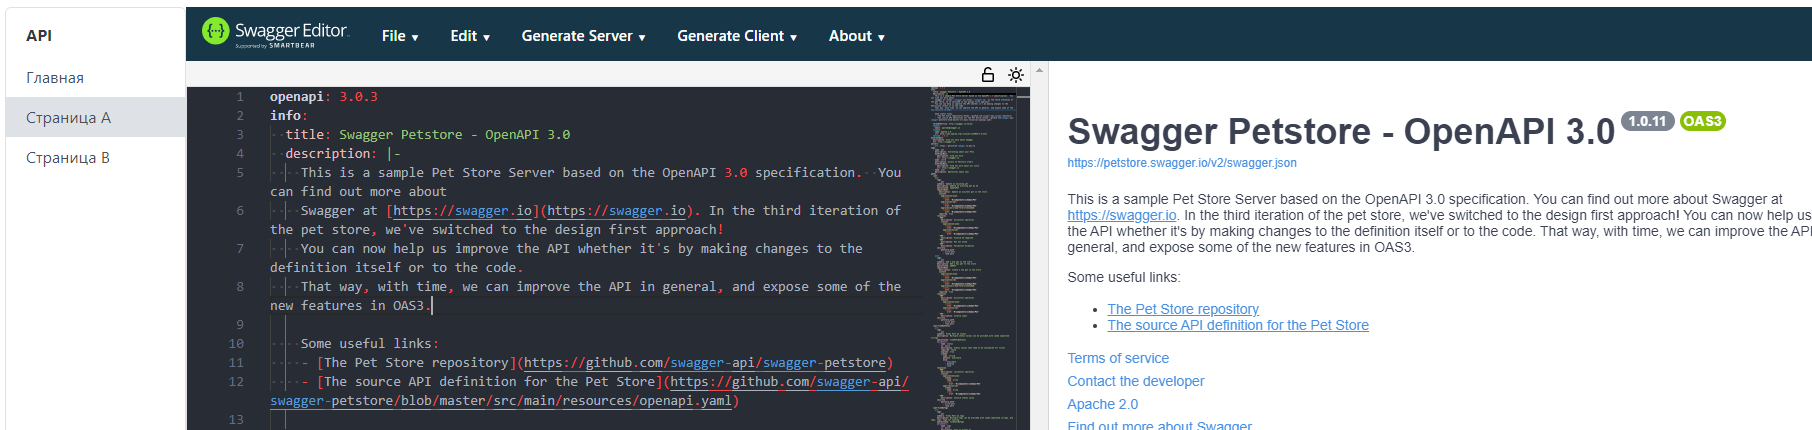Screen dimensions: 1812x430
Task: Open the Apache 2.0 license link
Action: point(1103,404)
